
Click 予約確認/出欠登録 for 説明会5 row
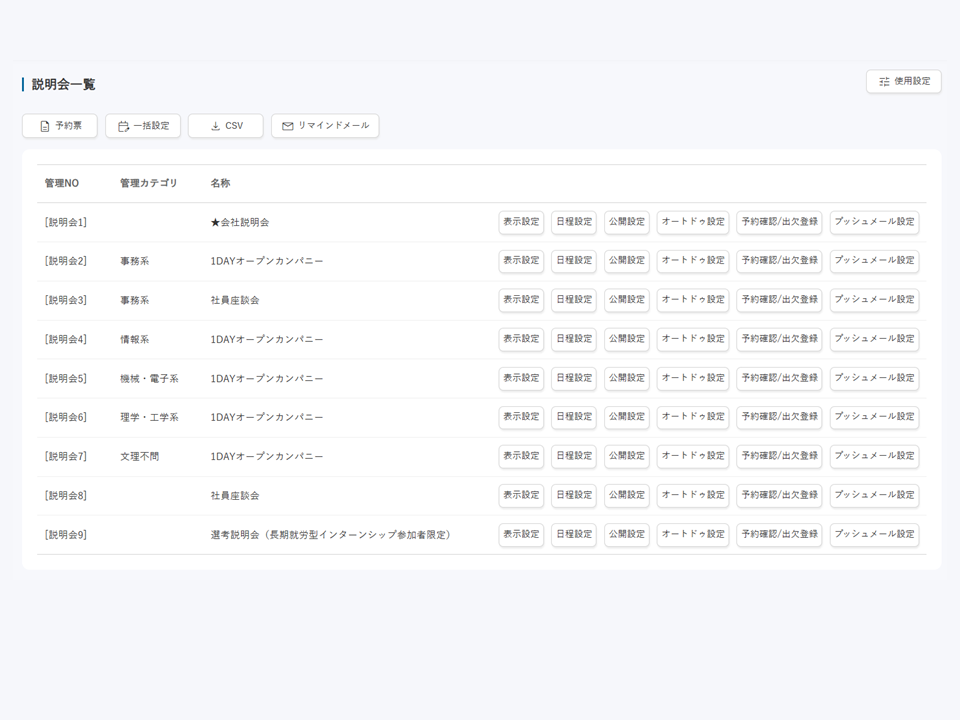click(779, 378)
